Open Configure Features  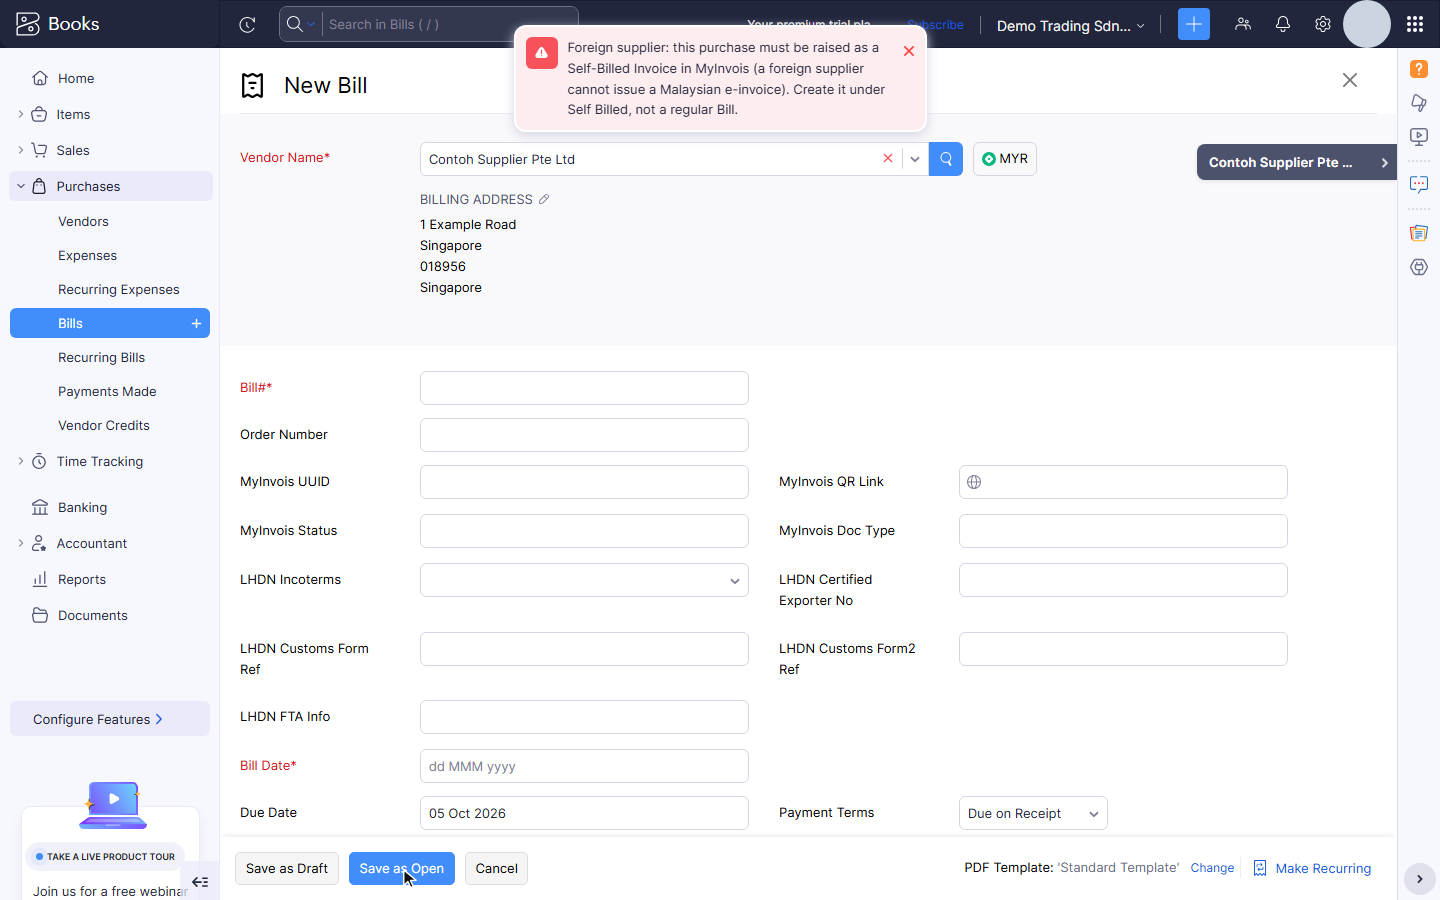110,719
